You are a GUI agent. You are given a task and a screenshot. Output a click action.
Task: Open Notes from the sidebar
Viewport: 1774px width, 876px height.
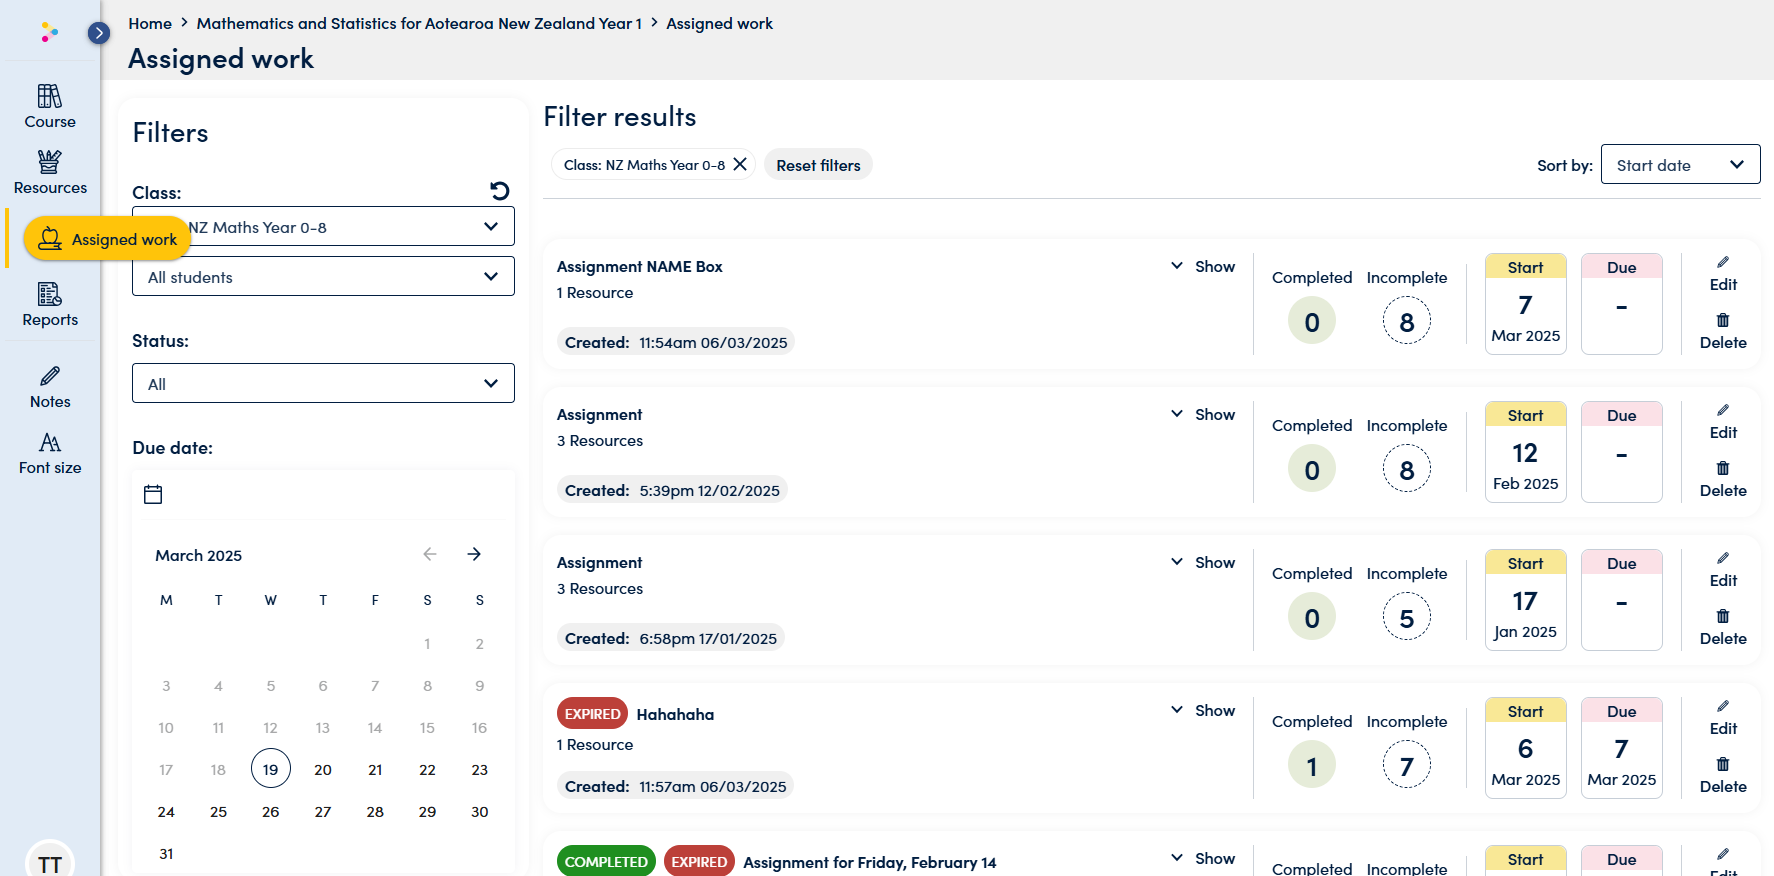(x=50, y=388)
